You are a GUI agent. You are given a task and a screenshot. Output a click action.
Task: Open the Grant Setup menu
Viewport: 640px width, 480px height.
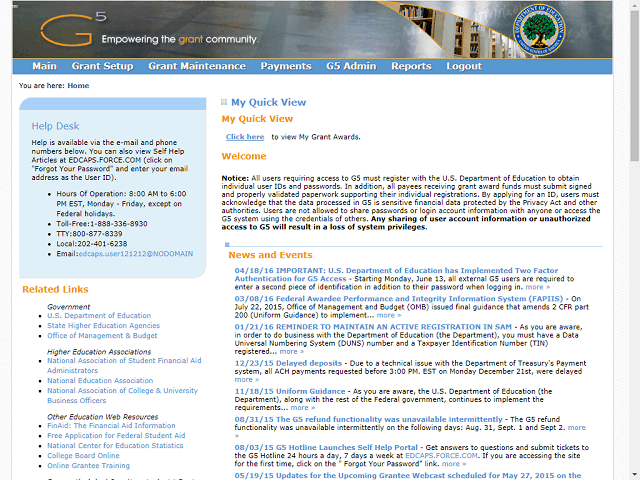[102, 66]
